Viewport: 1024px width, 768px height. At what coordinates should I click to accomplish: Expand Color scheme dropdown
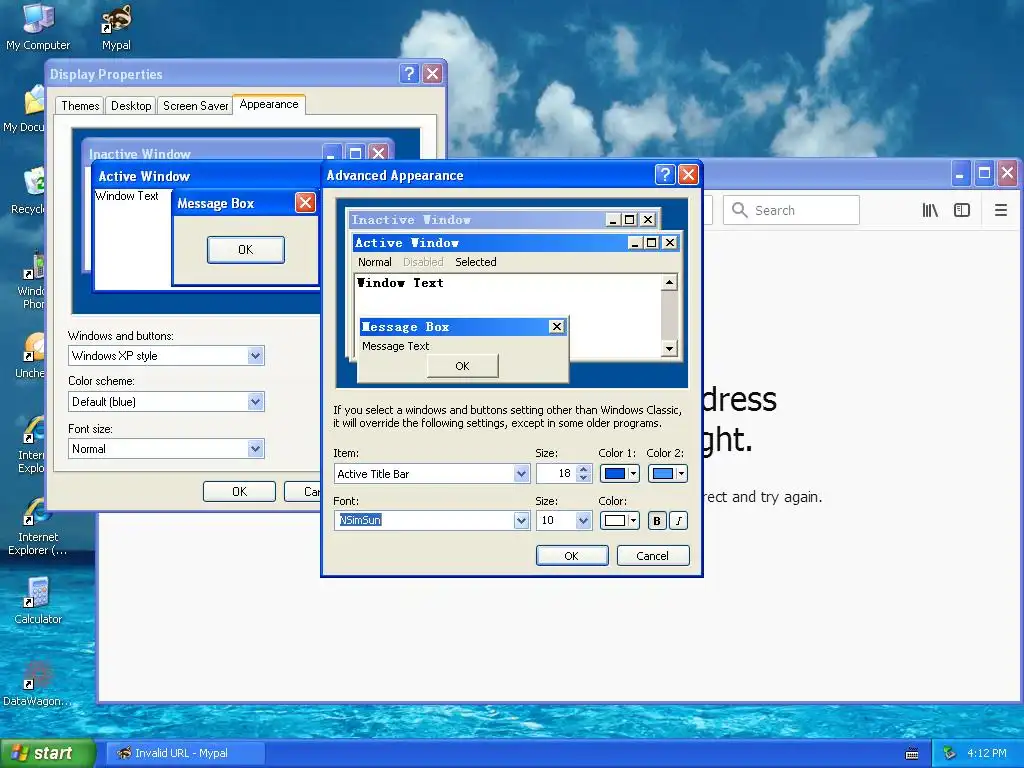[x=255, y=402]
